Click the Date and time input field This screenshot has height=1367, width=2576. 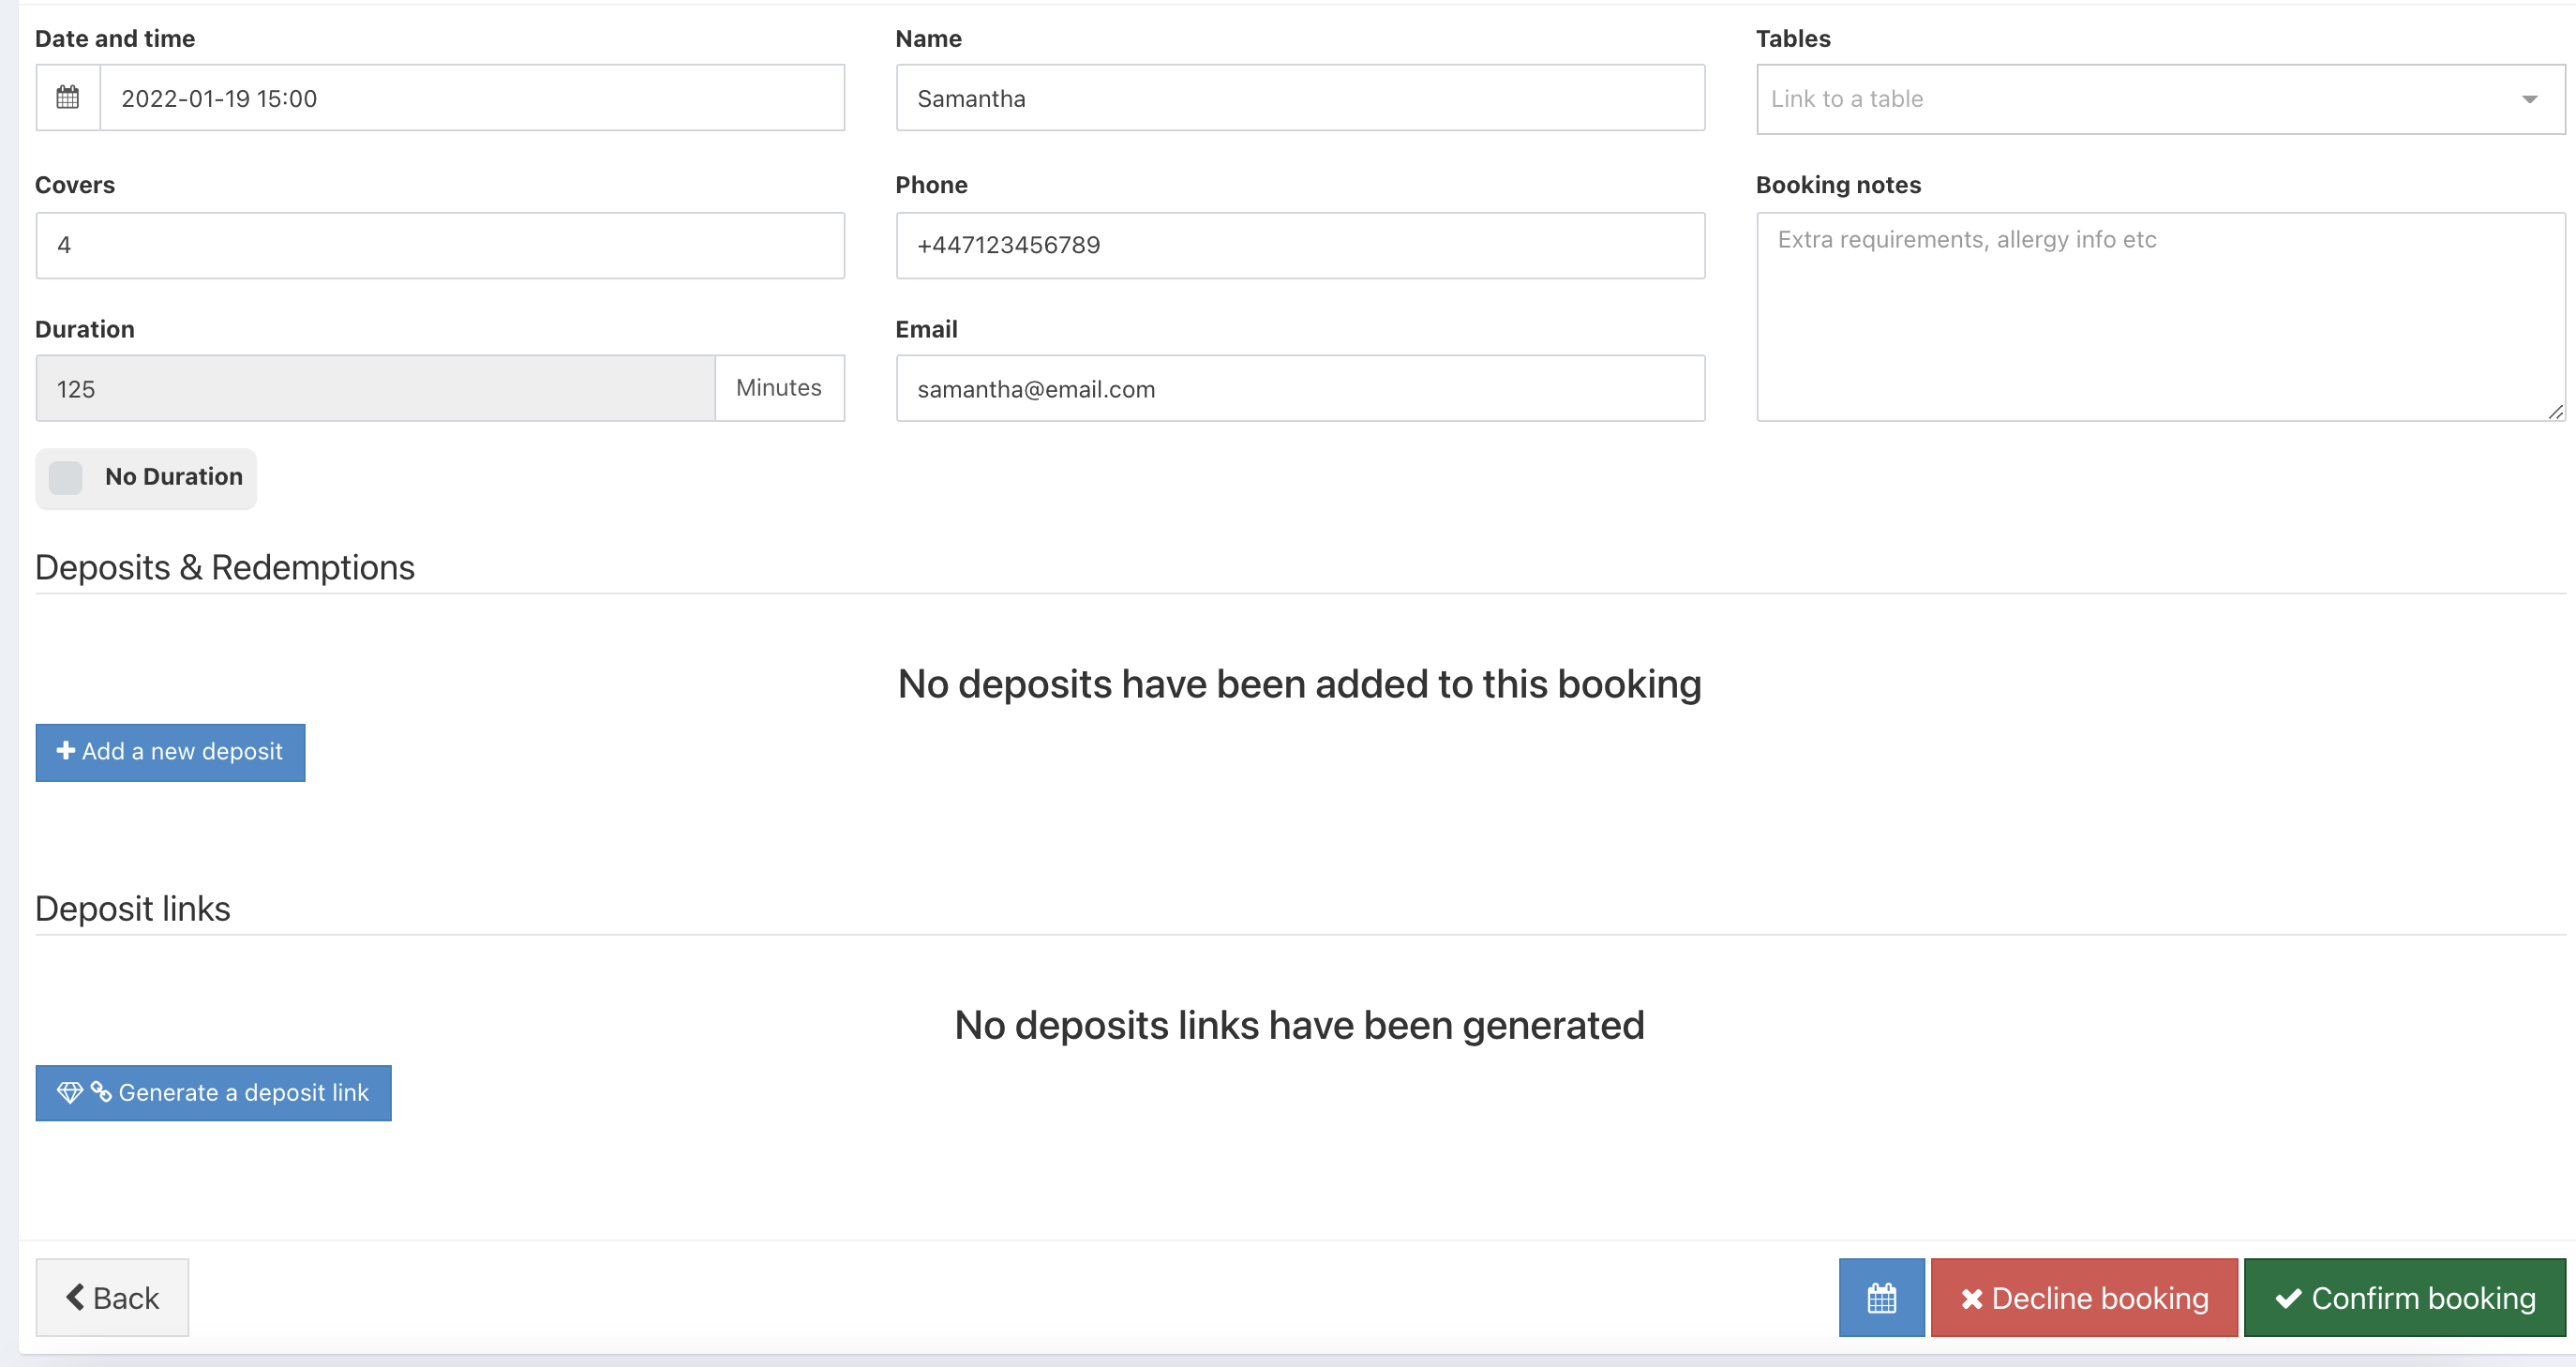tap(472, 98)
